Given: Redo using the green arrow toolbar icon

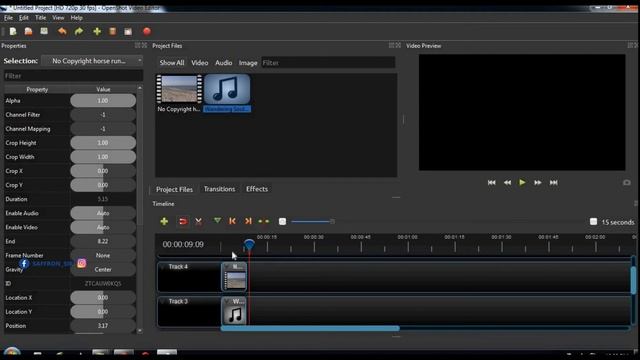Looking at the screenshot, I should [x=79, y=31].
